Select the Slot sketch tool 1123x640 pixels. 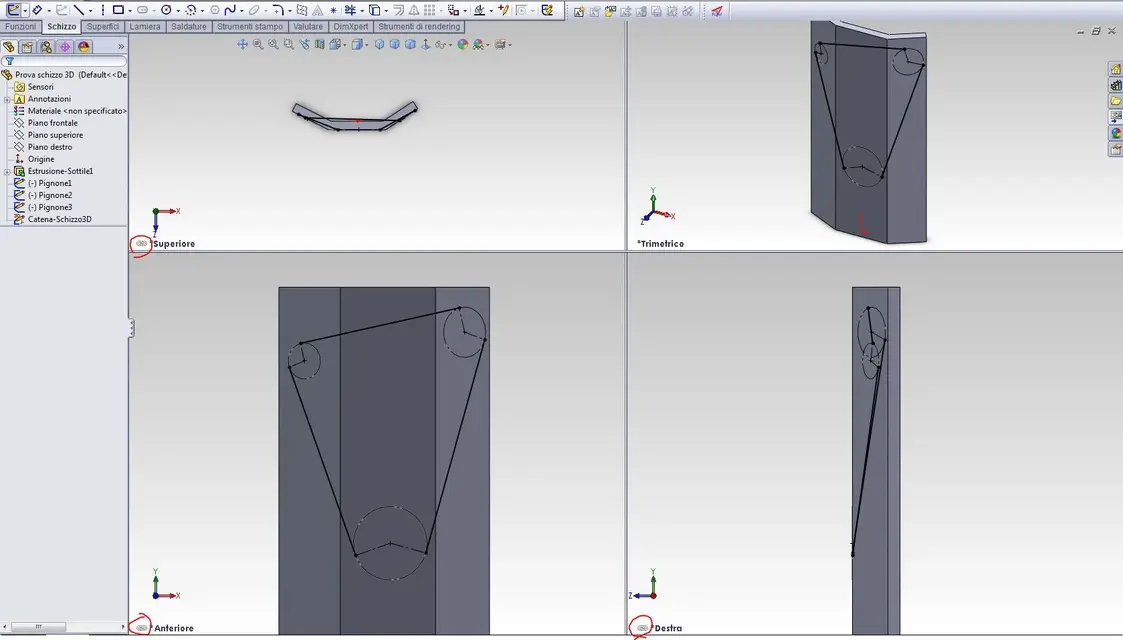click(143, 11)
